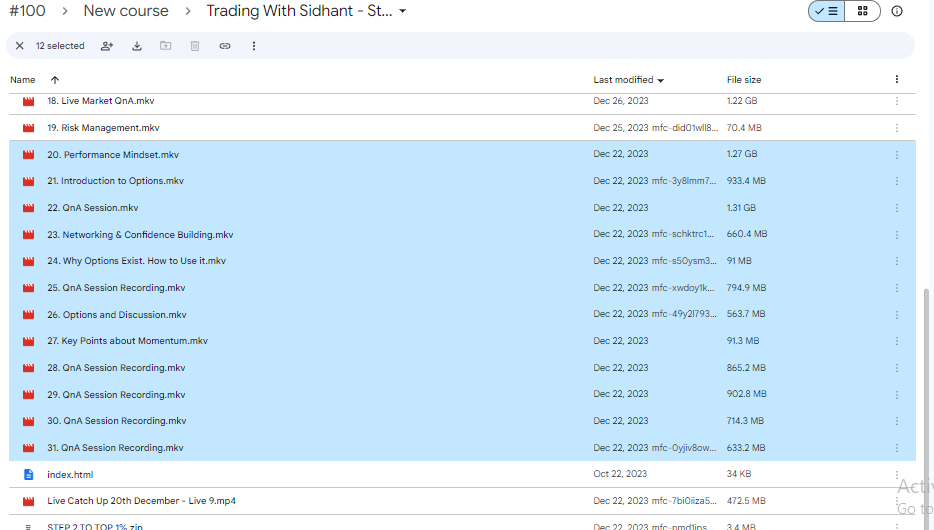This screenshot has width=934, height=530.
Task: Clear the 12 selected items
Action: (19, 46)
